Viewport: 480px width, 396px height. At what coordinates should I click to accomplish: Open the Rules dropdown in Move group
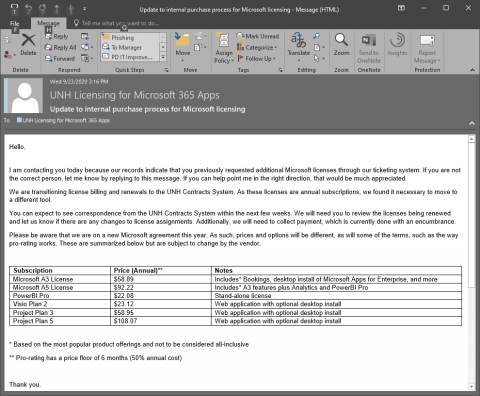pos(200,36)
